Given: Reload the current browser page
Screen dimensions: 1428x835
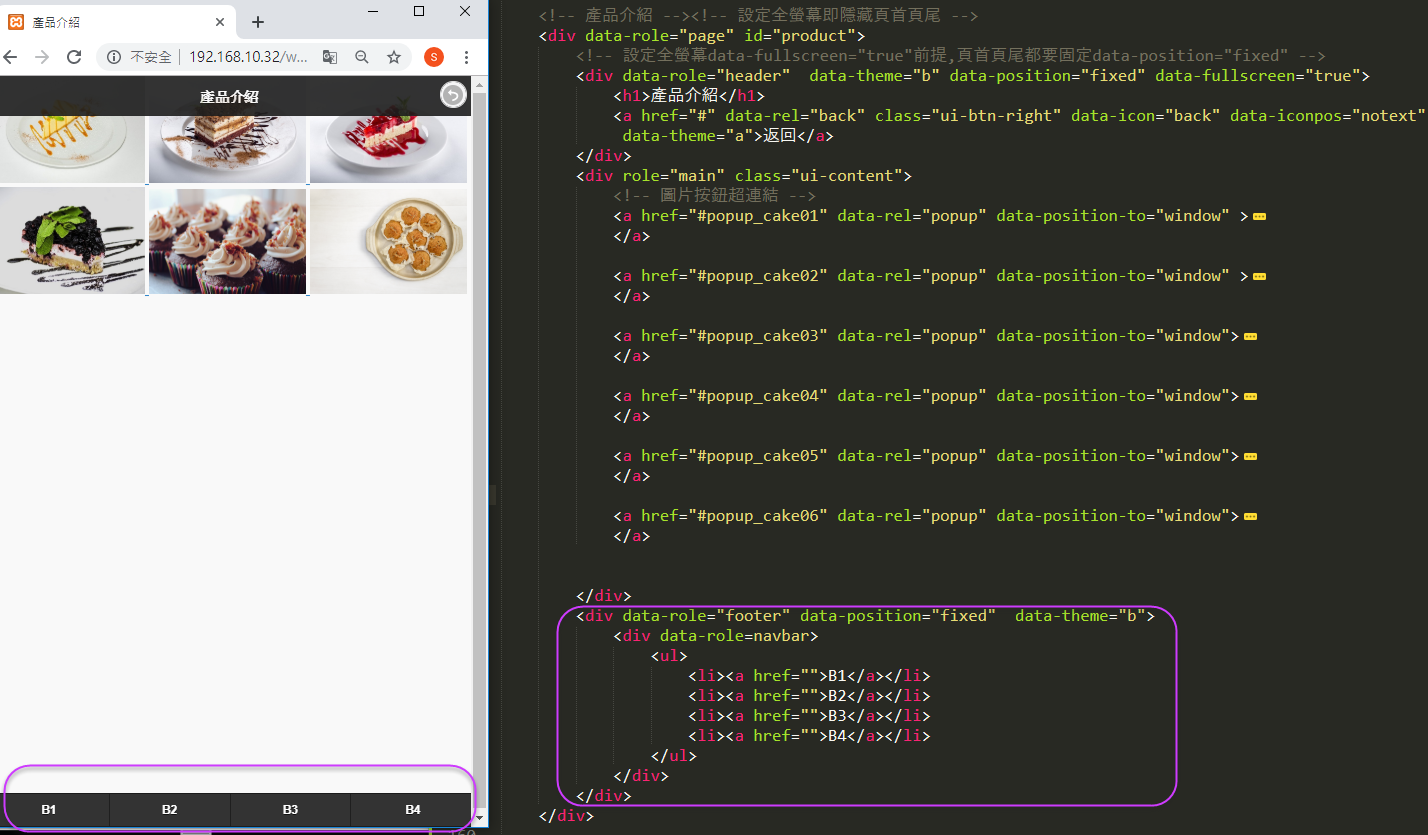Looking at the screenshot, I should (74, 57).
